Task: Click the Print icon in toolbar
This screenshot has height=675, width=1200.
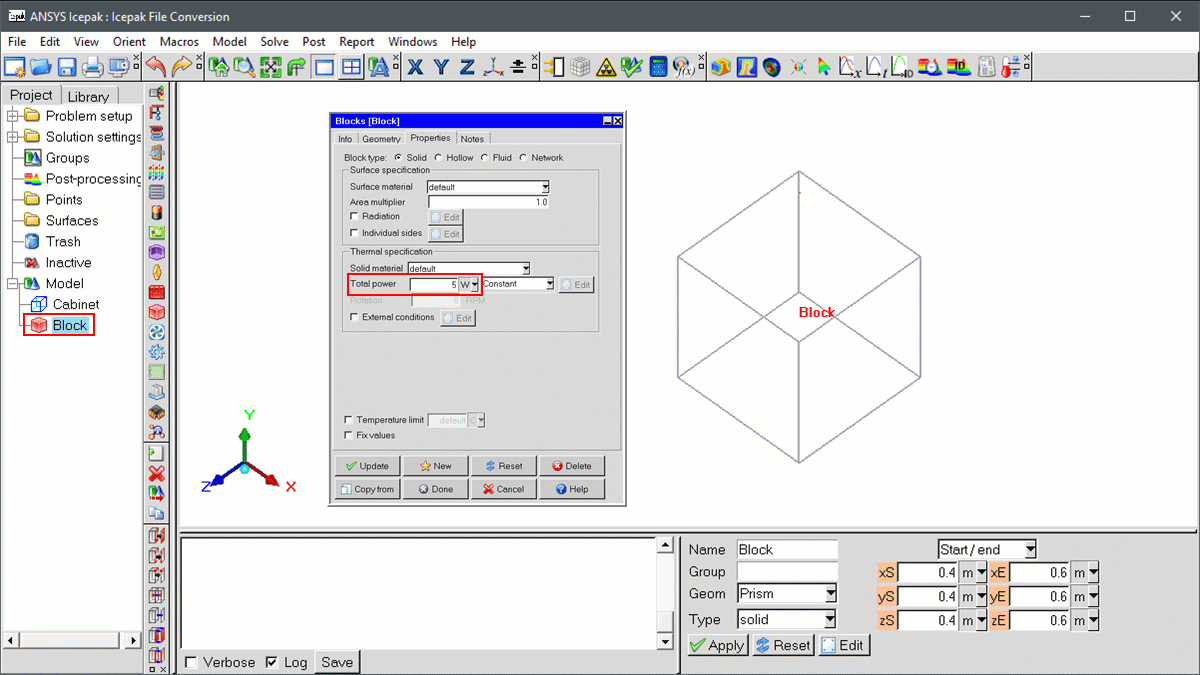Action: [92, 67]
